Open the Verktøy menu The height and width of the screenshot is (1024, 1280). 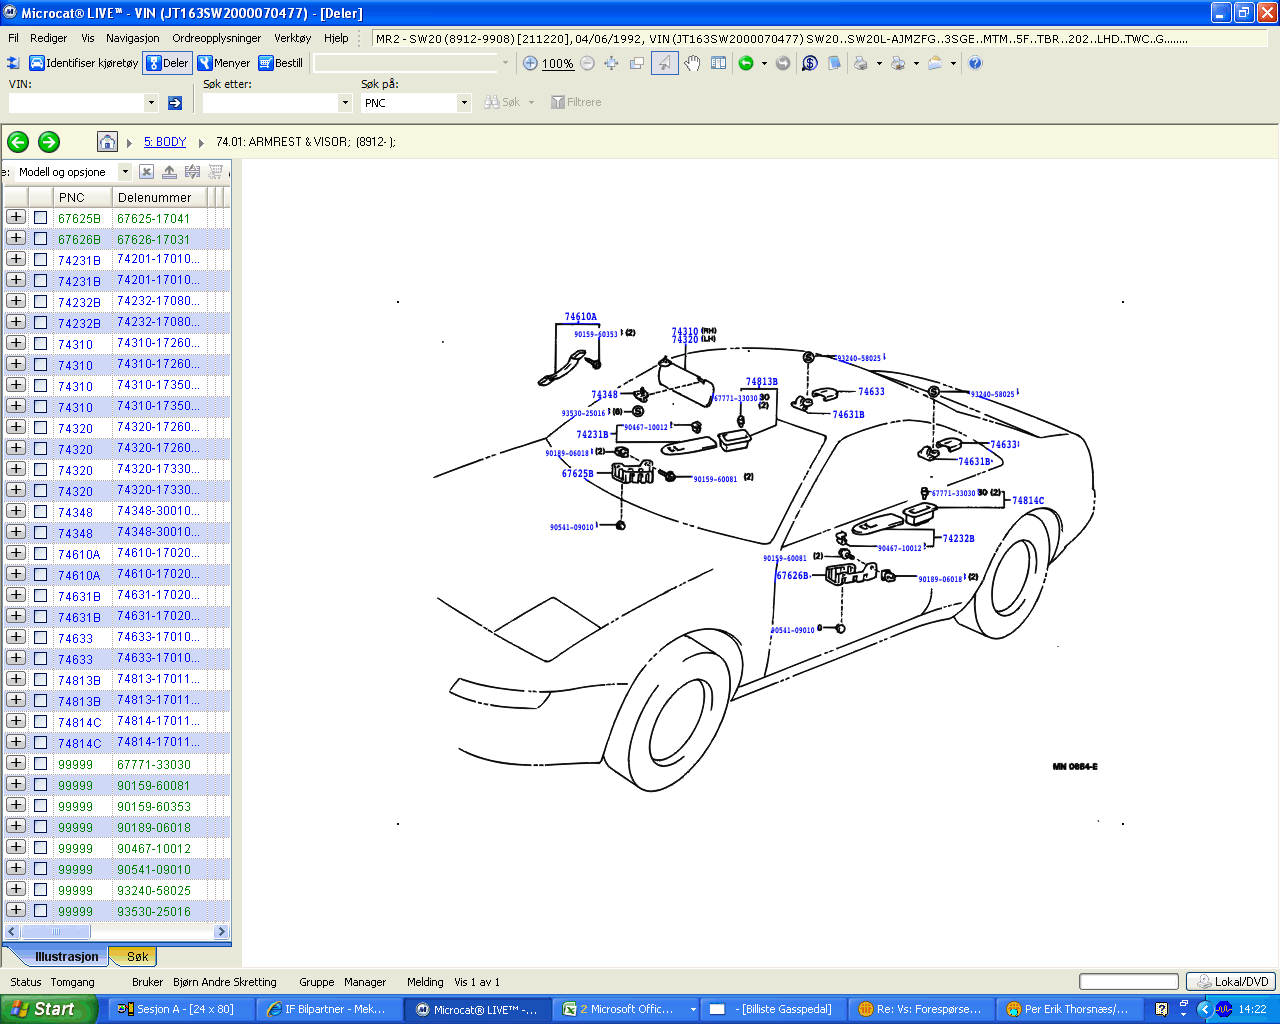pos(292,38)
